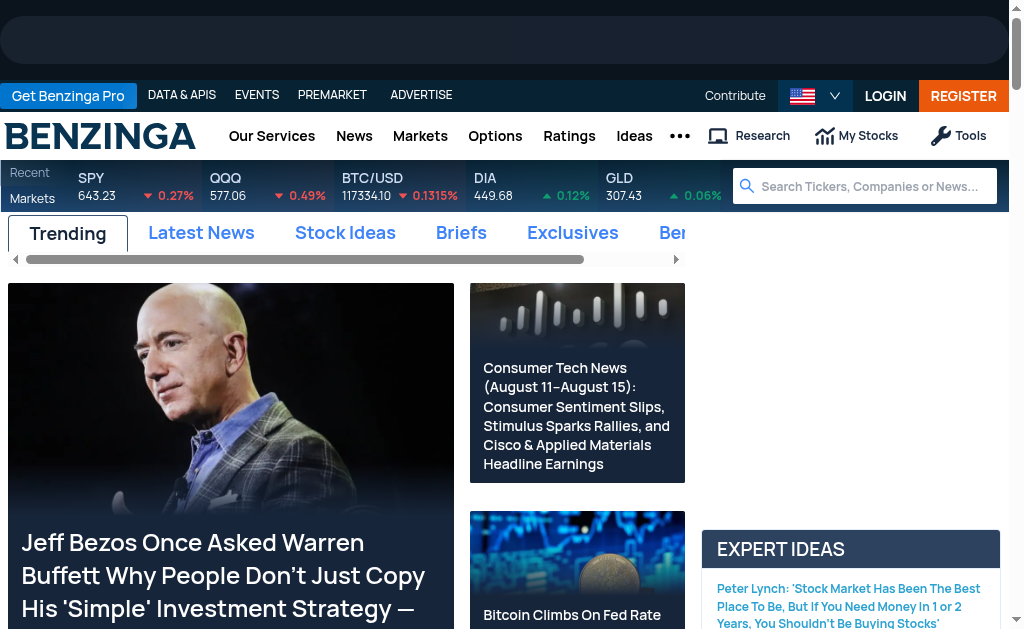Click the Bitcoin coin article image
The image size is (1024, 629).
tap(577, 554)
